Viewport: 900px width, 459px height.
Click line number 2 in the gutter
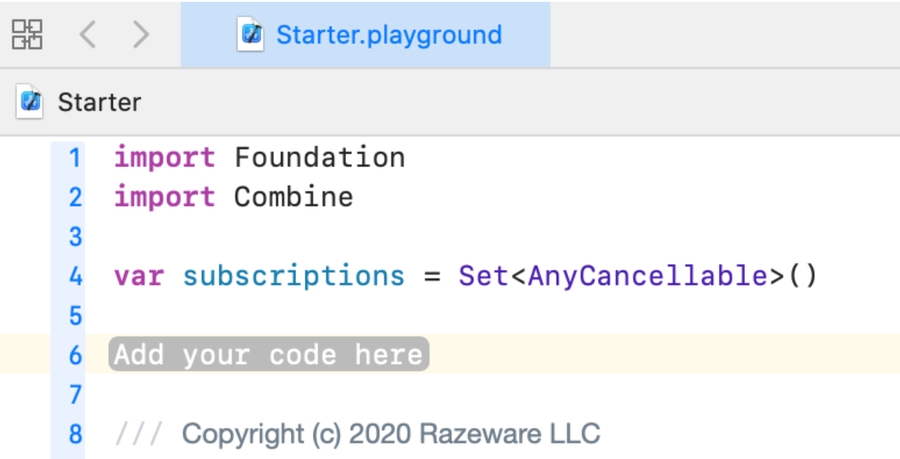point(75,197)
